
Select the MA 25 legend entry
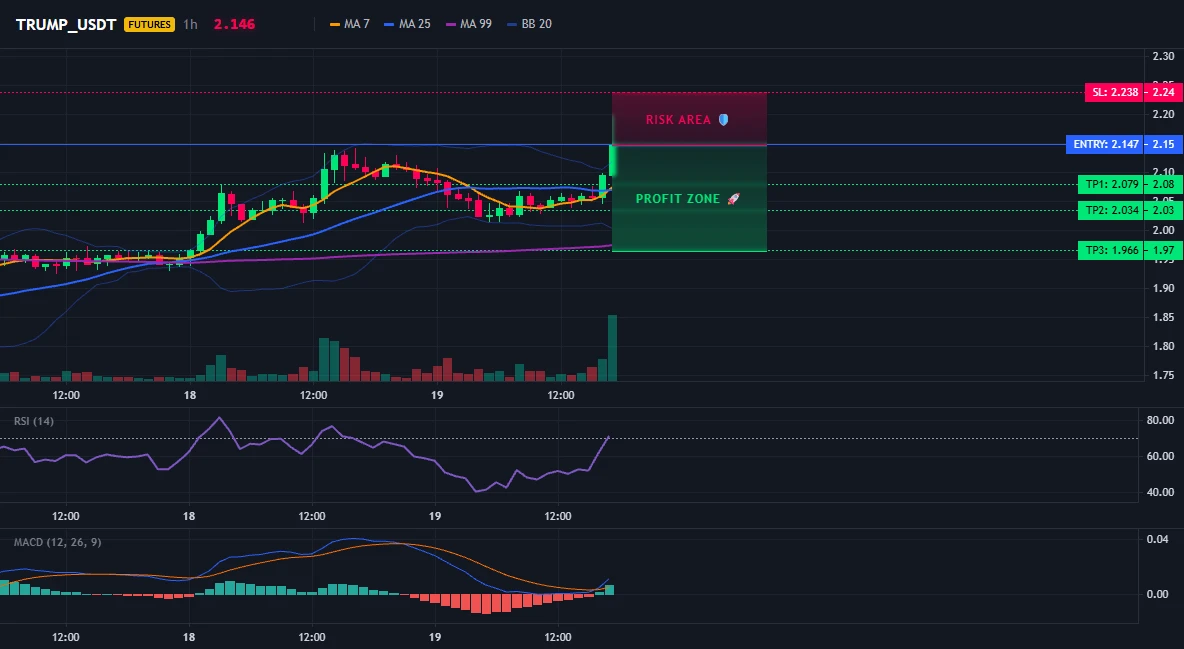407,24
